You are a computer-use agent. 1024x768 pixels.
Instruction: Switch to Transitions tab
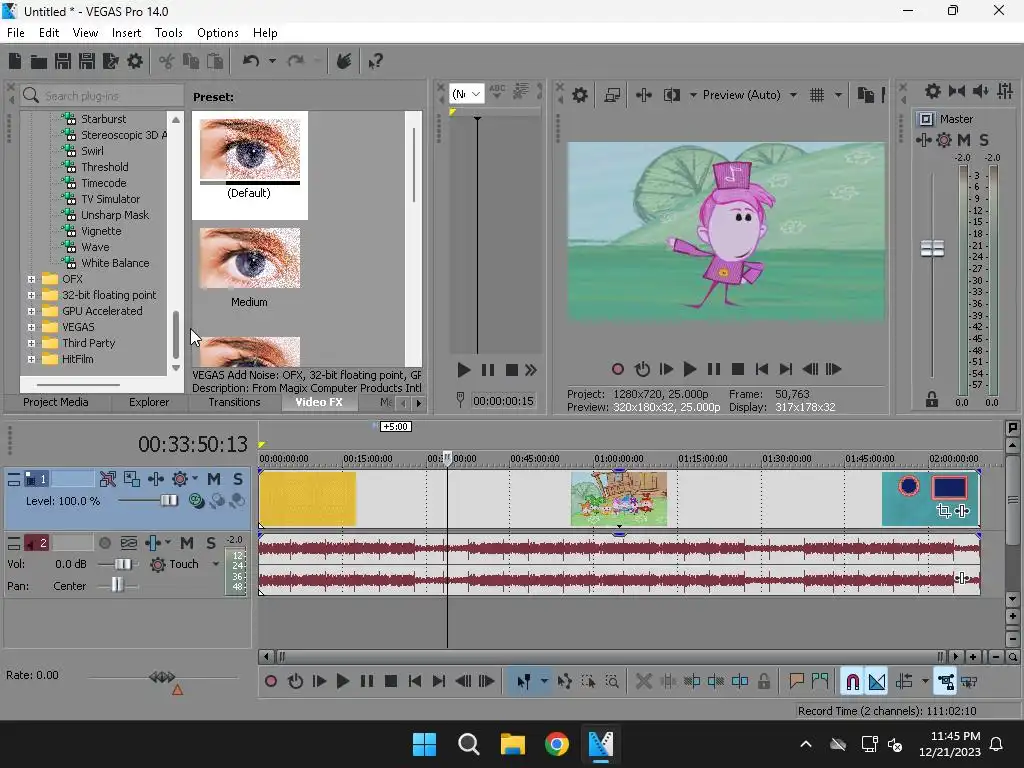point(234,402)
